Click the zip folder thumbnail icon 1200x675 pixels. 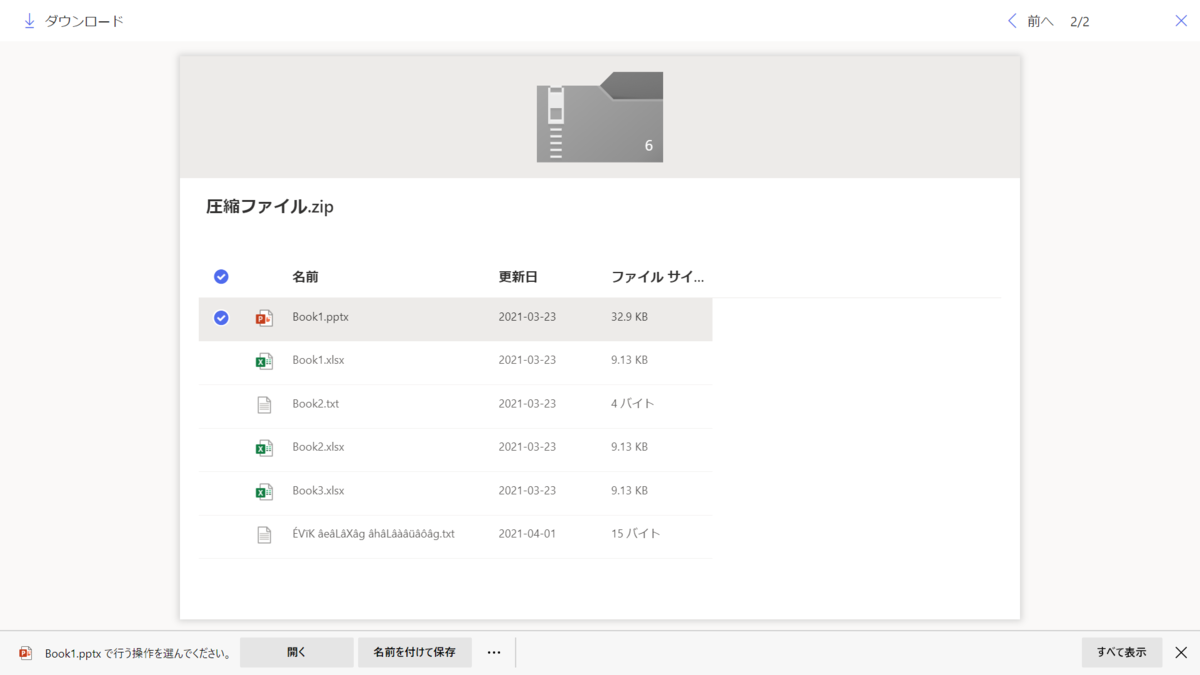(600, 117)
